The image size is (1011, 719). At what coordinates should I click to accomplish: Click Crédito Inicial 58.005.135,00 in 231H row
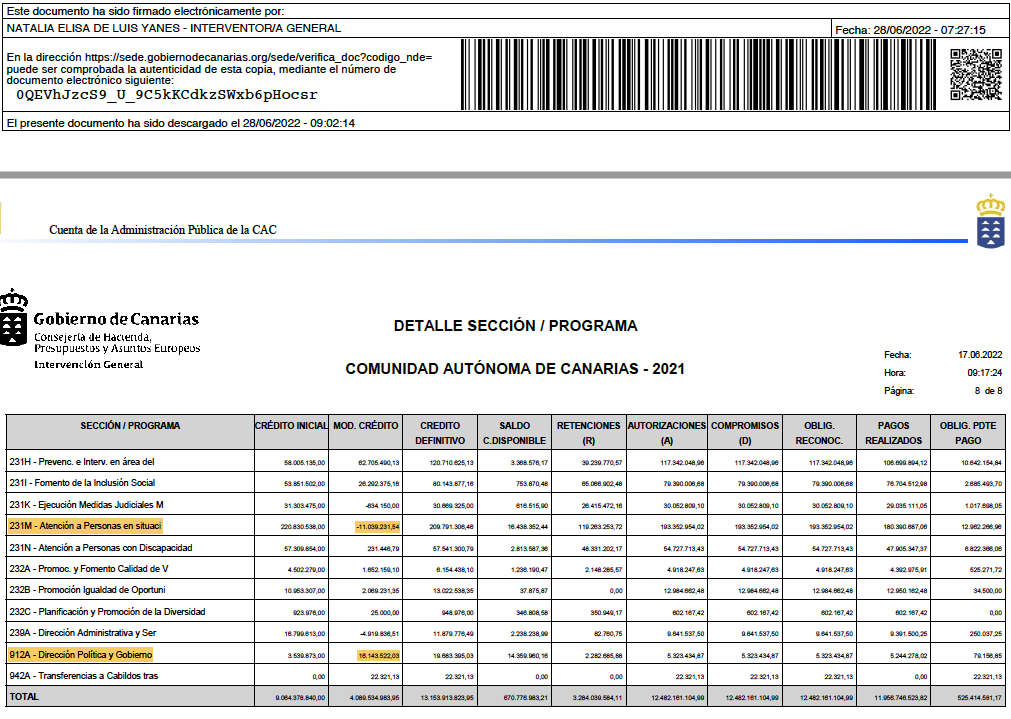point(304,463)
